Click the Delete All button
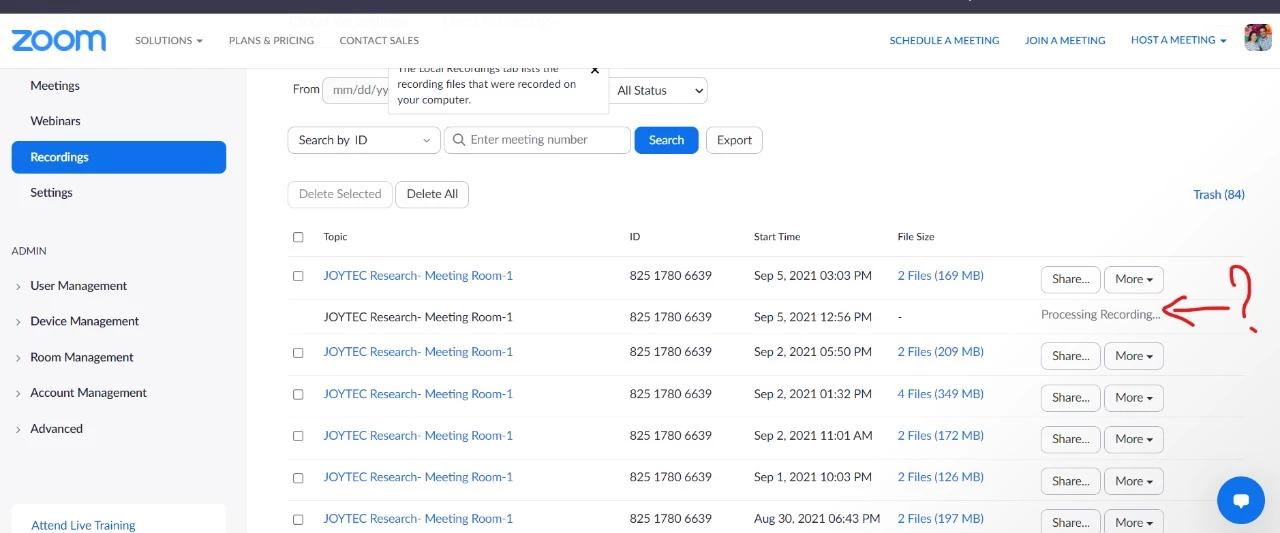 tap(432, 194)
